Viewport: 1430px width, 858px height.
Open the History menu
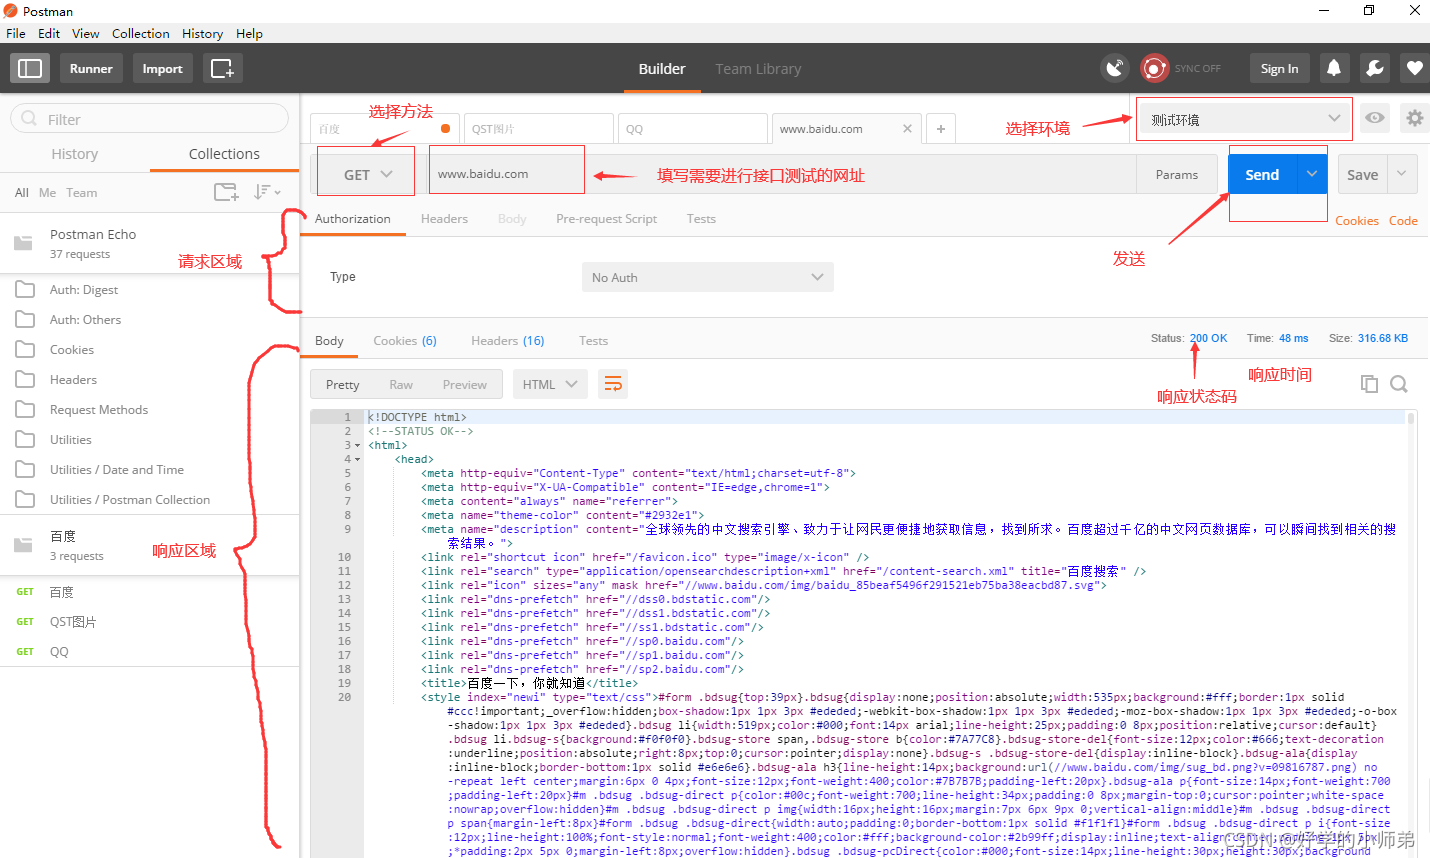pyautogui.click(x=202, y=33)
